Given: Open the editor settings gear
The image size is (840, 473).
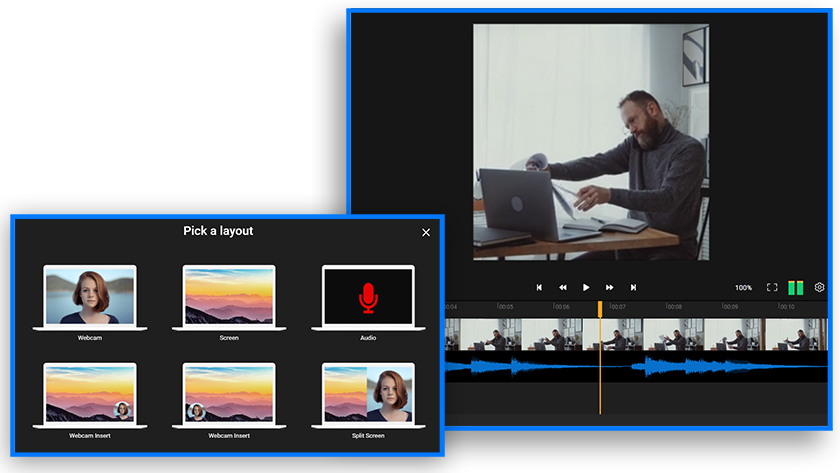Looking at the screenshot, I should click(819, 288).
